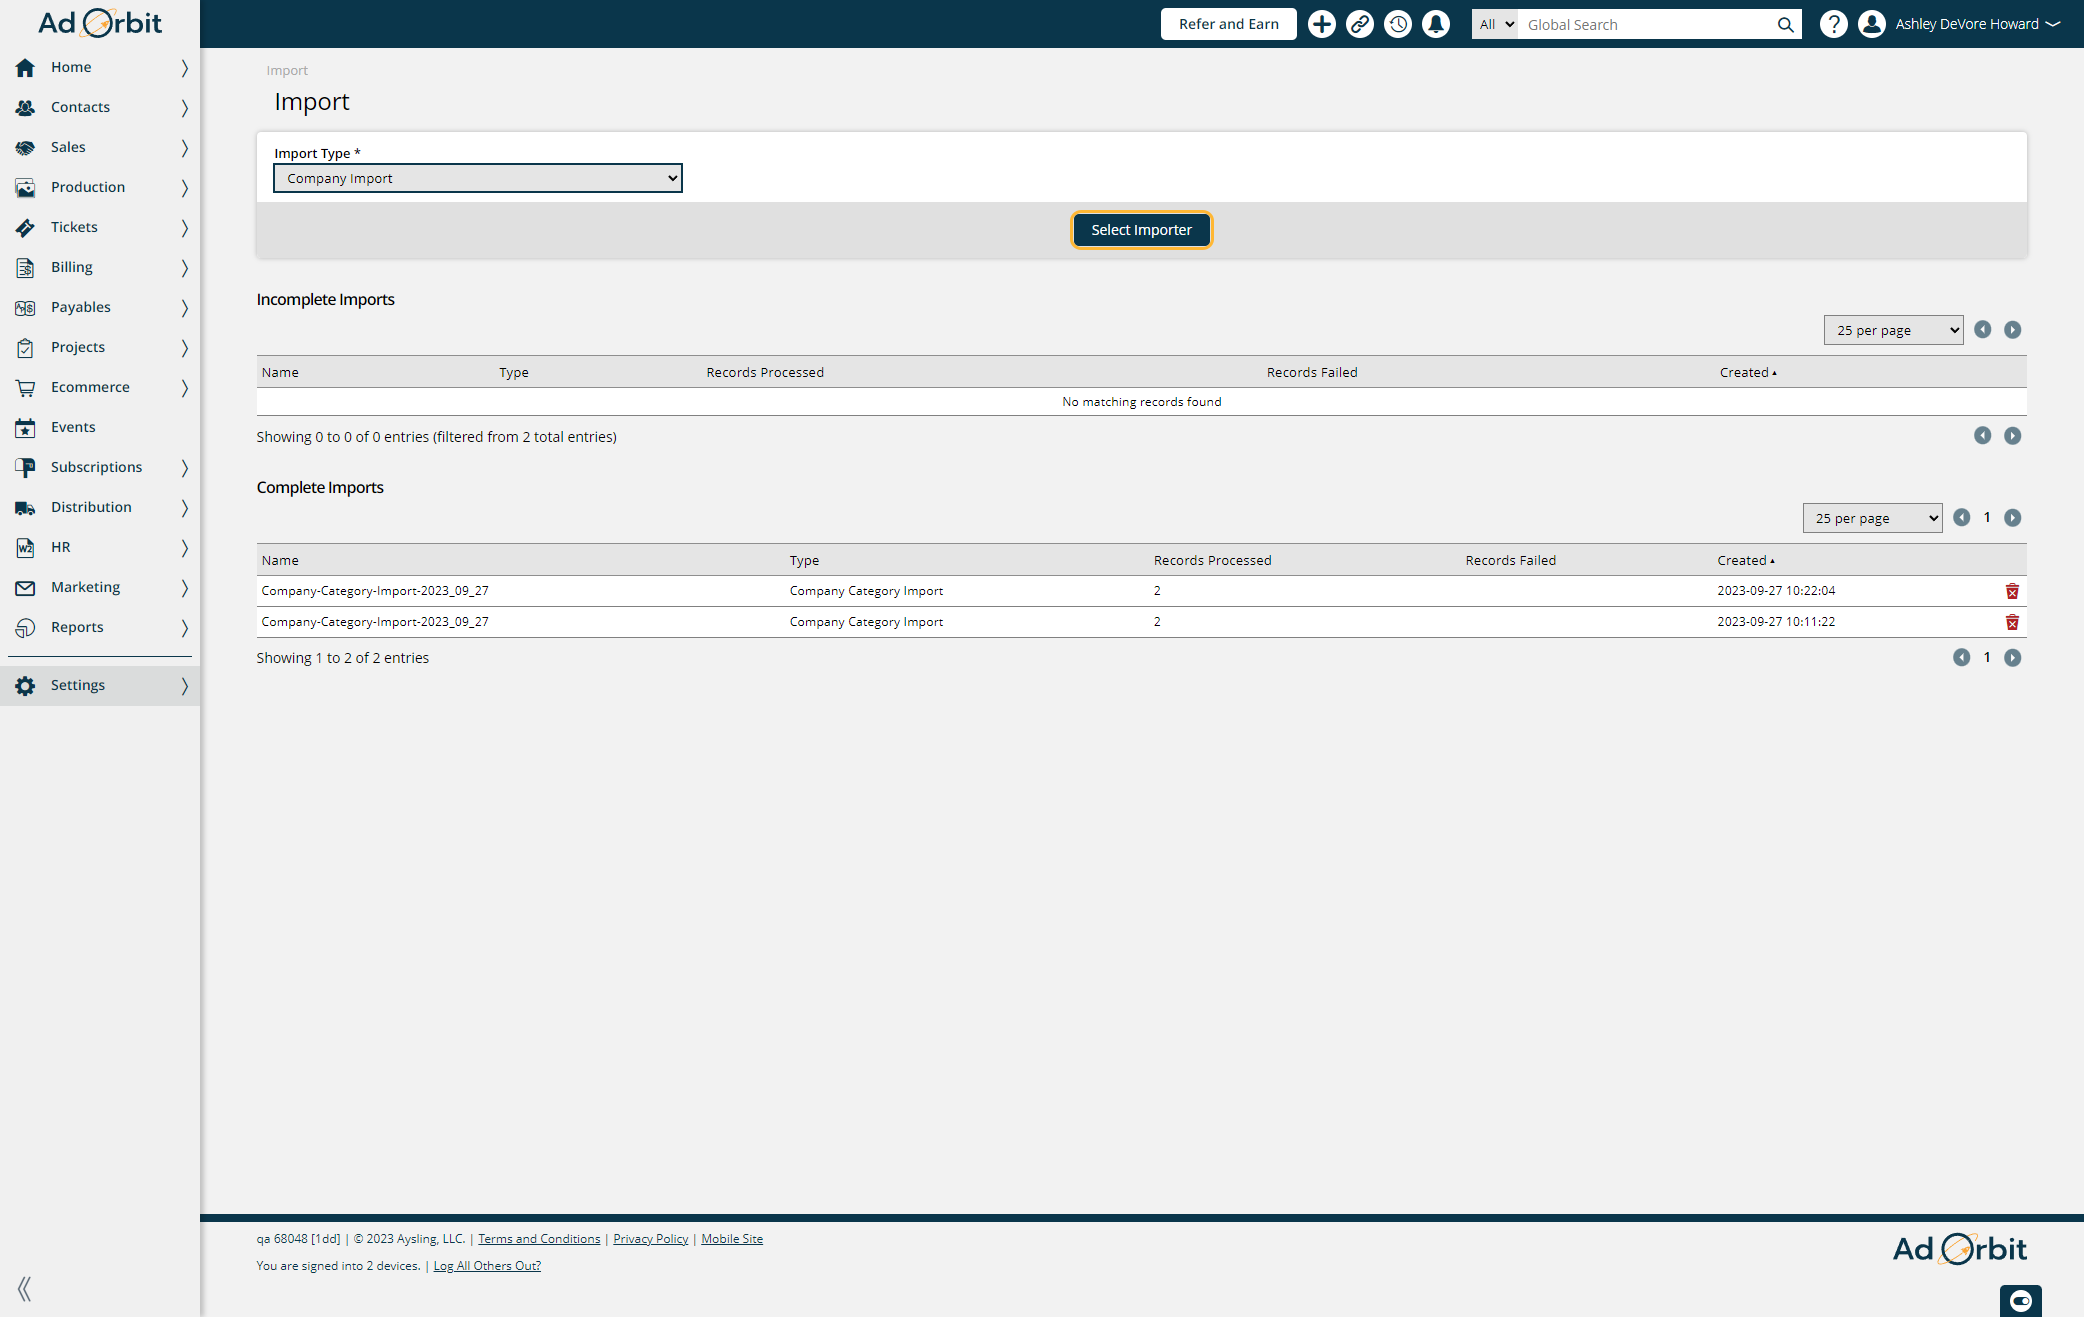The width and height of the screenshot is (2084, 1317).
Task: Click the Billing invoice icon
Action: tap(25, 267)
